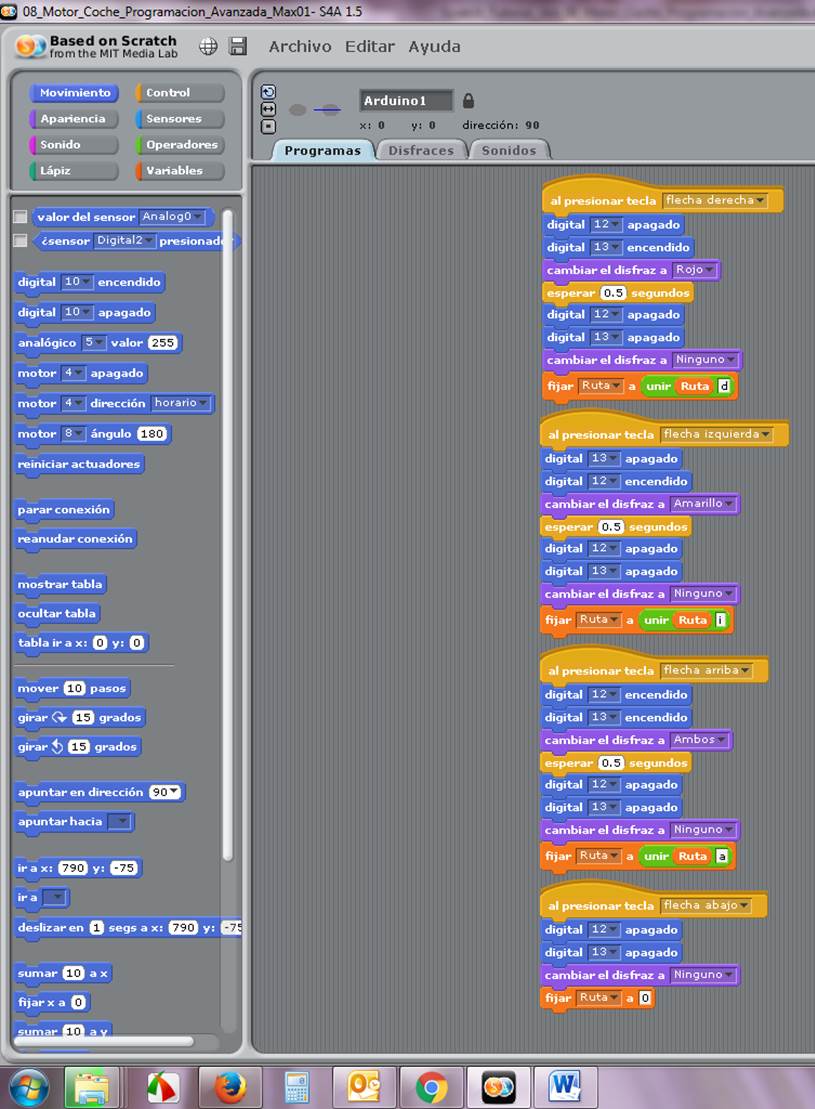The height and width of the screenshot is (1109, 815).
Task: Open flecha izquierda key dropdown
Action: click(716, 434)
